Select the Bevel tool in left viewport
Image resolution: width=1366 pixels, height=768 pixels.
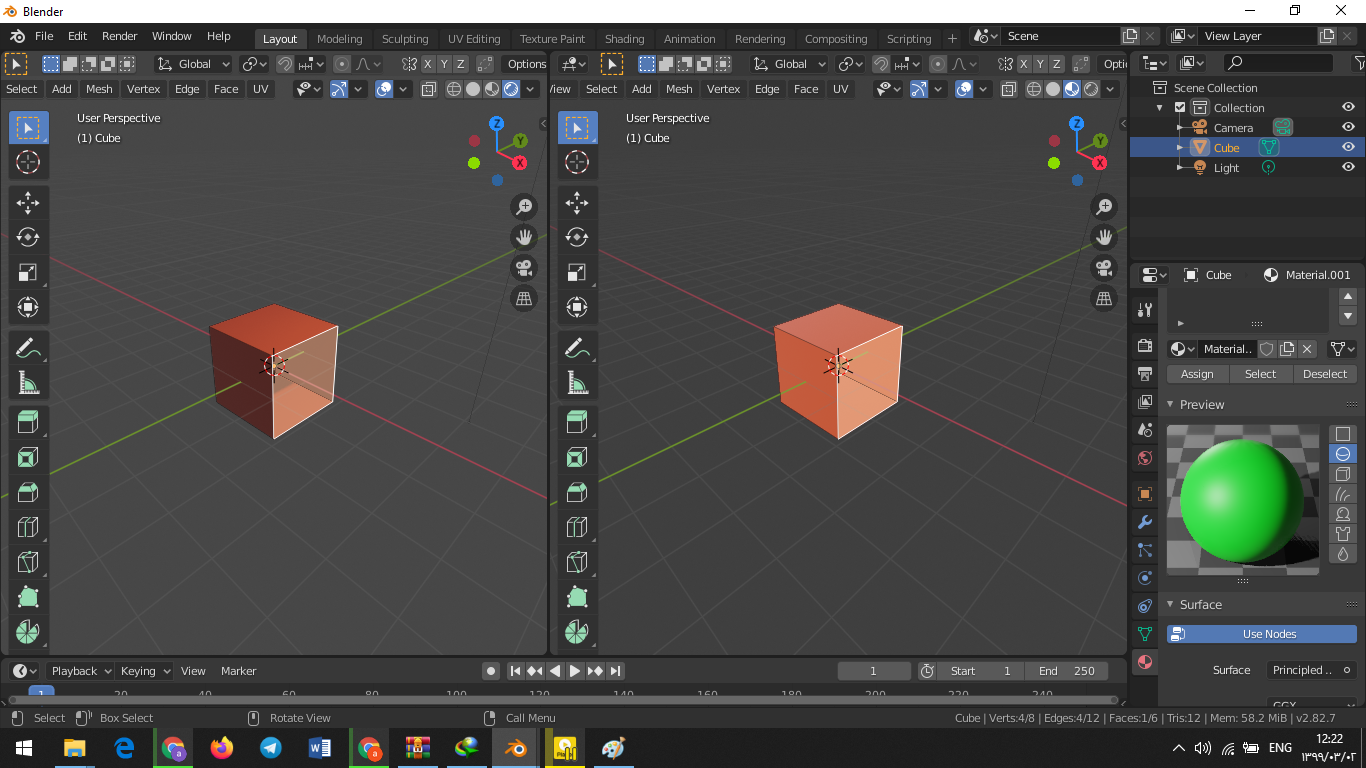(28, 492)
